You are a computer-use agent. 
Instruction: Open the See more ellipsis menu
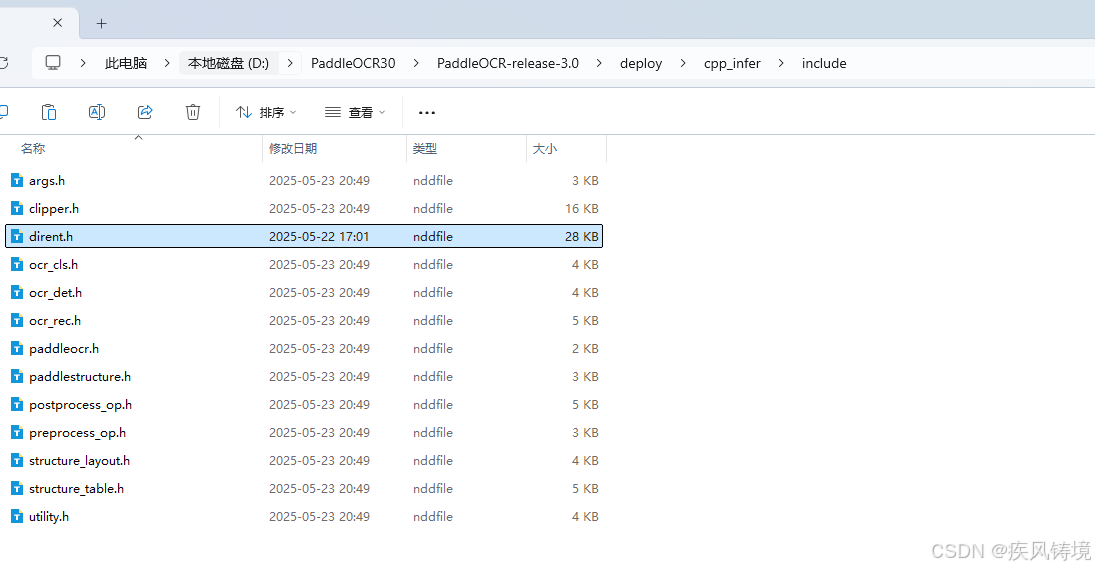(x=427, y=112)
